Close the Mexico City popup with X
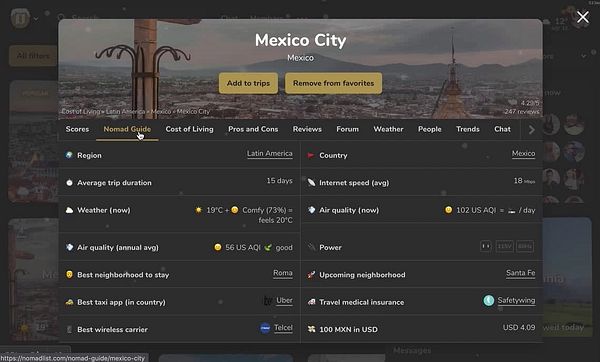 583,17
